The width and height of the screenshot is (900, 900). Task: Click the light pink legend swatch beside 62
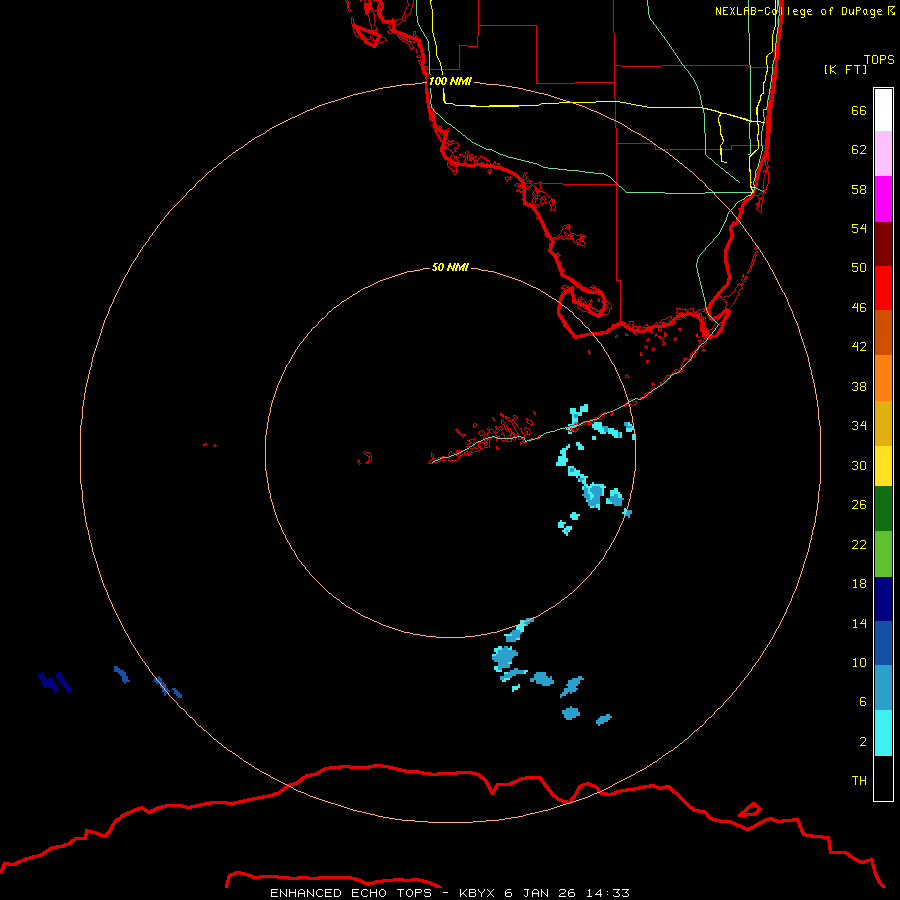click(883, 154)
